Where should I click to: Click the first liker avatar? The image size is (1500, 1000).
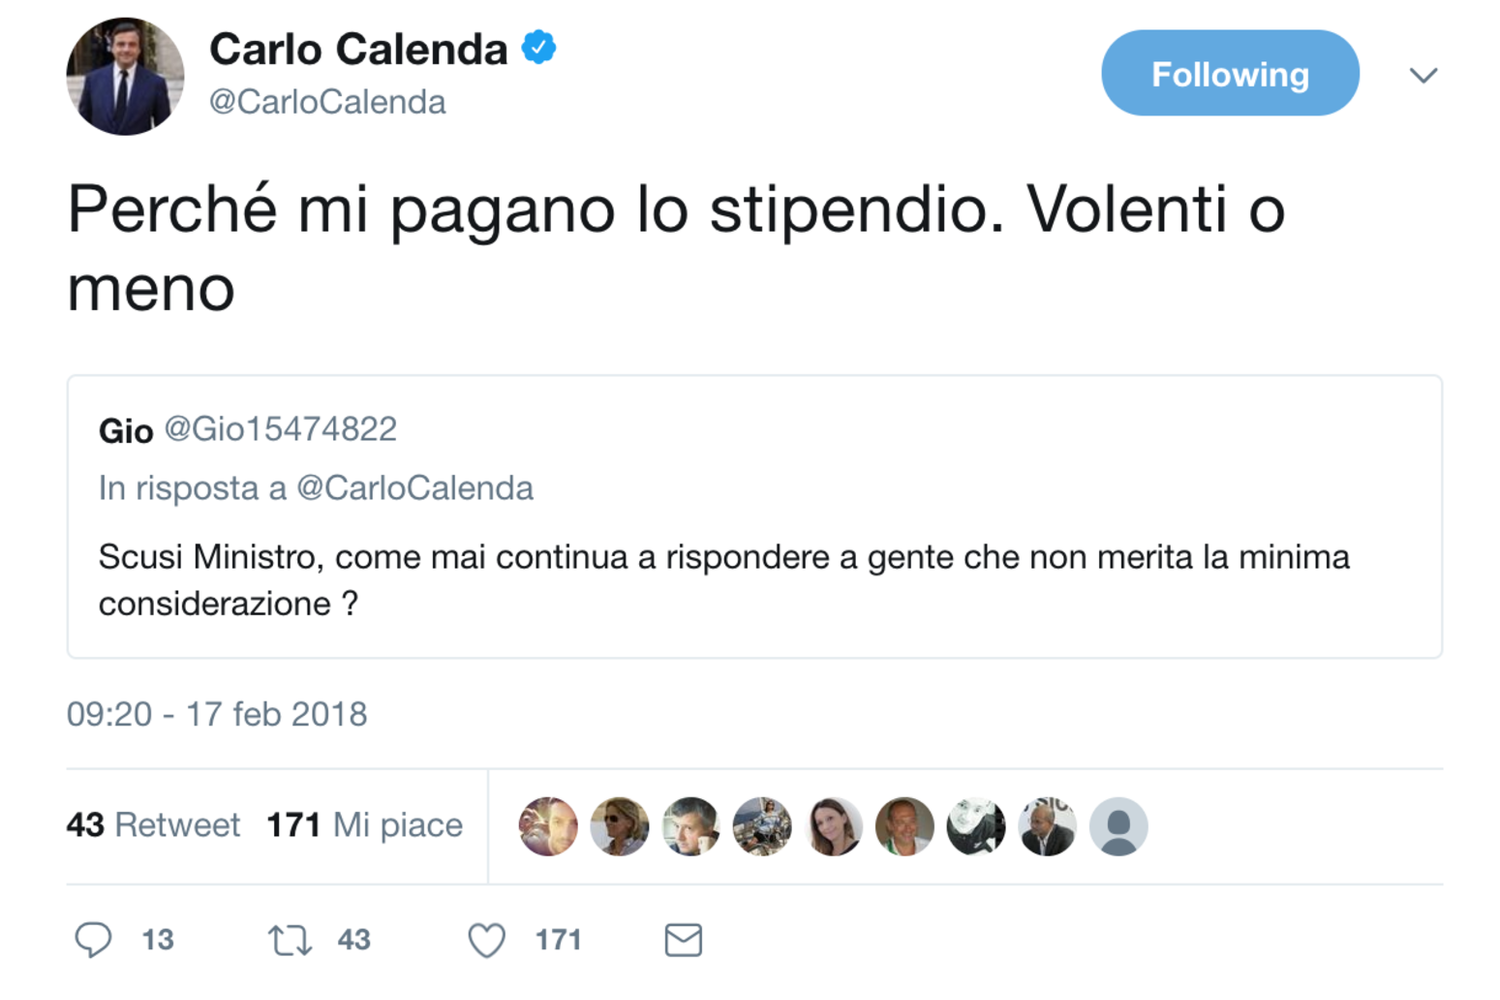click(x=548, y=826)
